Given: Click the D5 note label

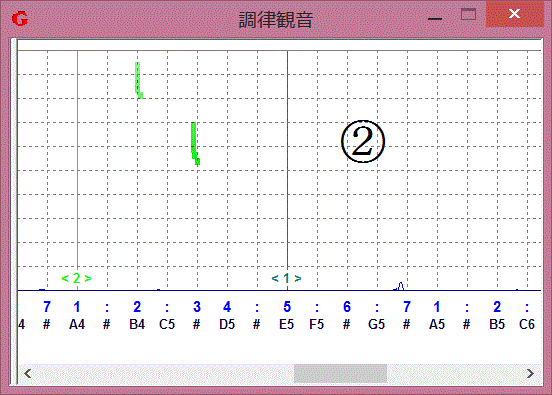Looking at the screenshot, I should pos(227,324).
